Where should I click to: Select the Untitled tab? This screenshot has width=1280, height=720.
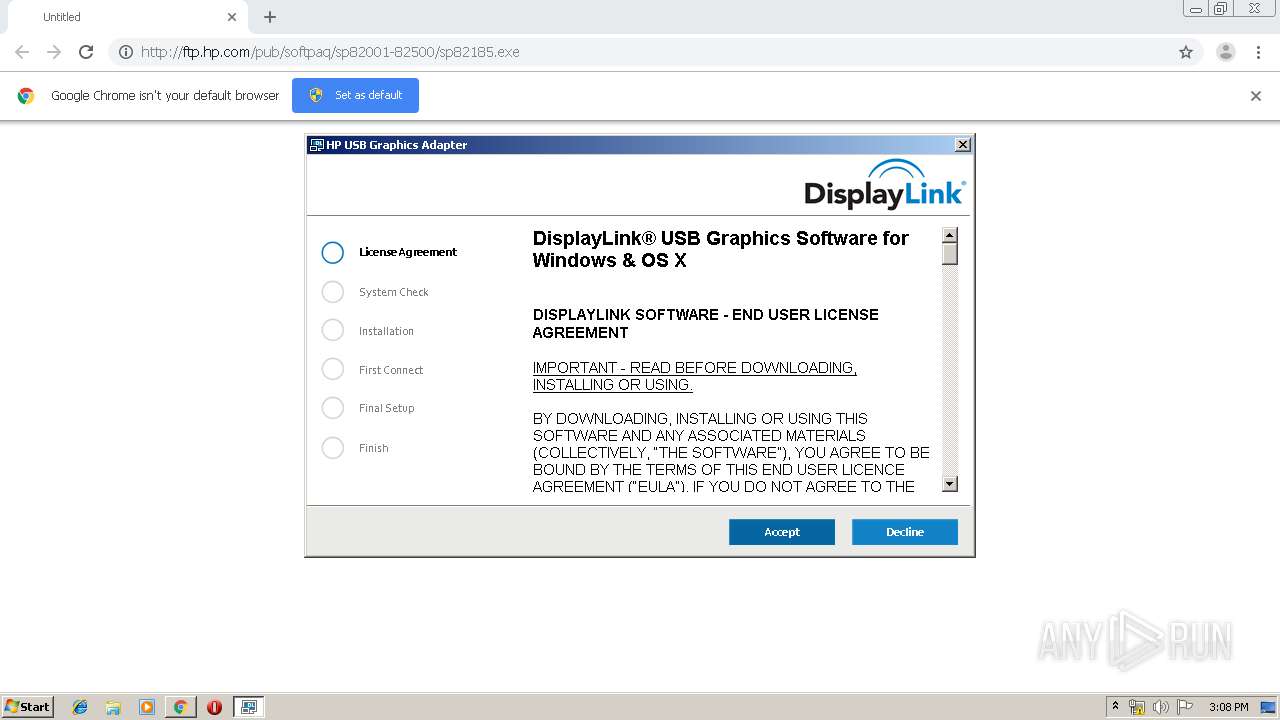coord(125,17)
